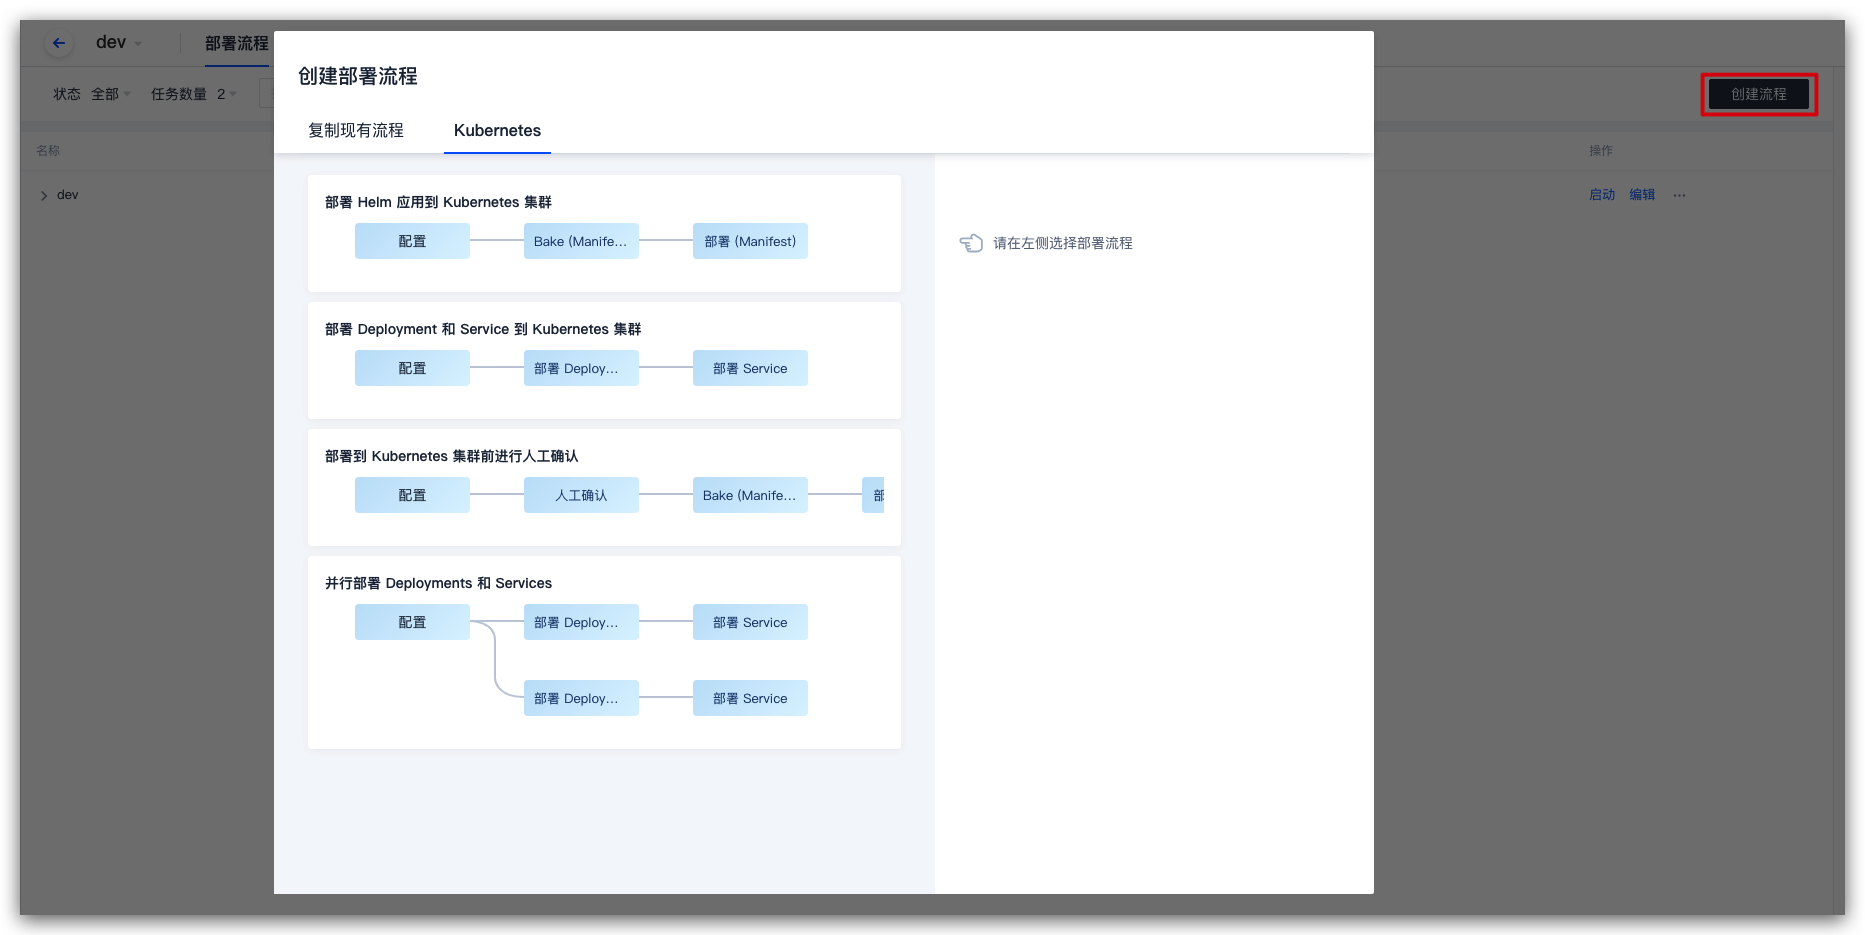
Task: Open the dev project dropdown
Action: point(119,43)
